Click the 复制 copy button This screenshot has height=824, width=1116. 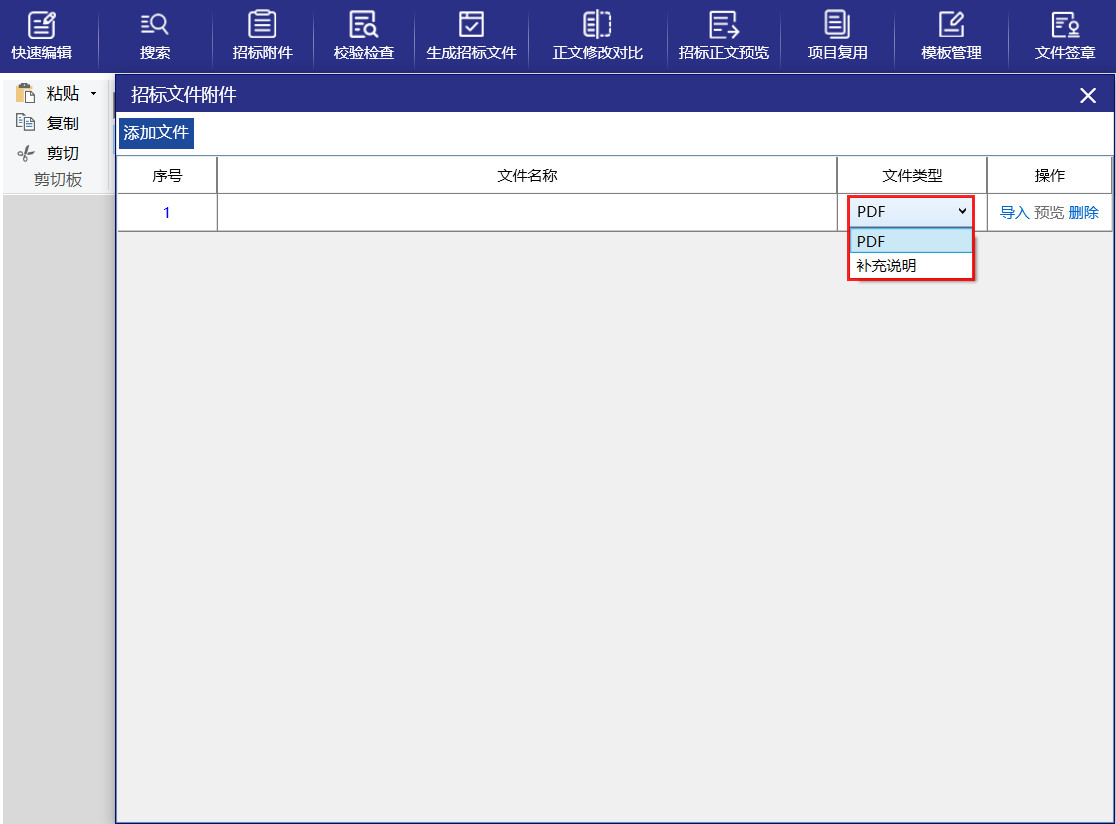[47, 123]
